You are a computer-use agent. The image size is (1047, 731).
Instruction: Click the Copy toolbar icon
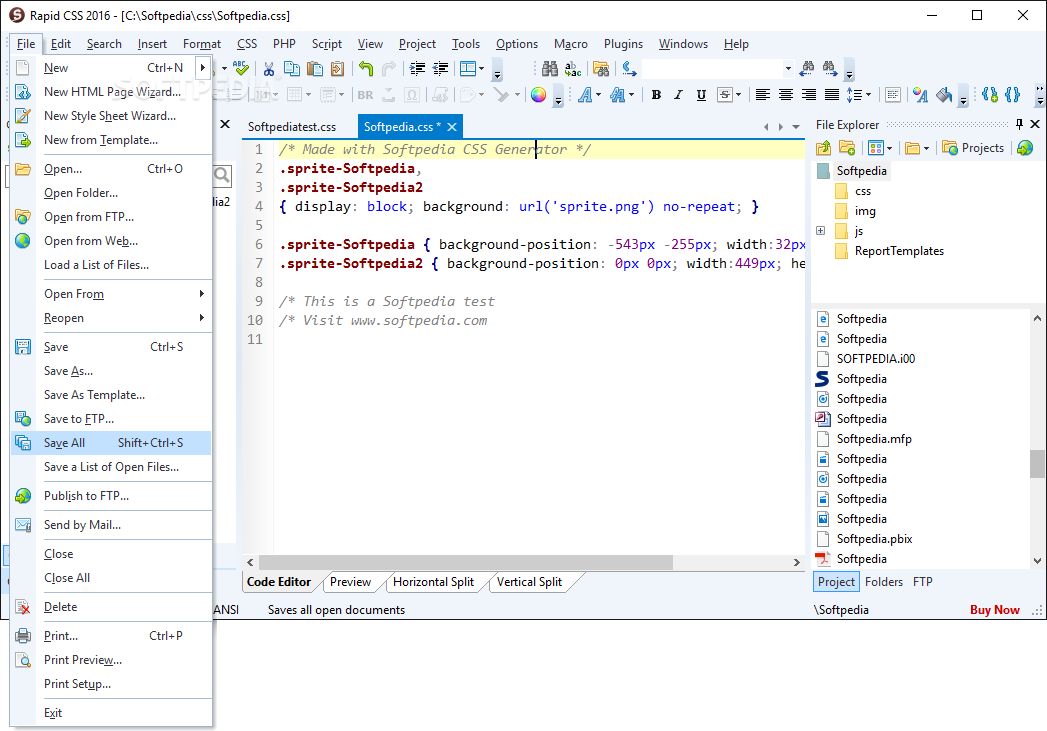pos(292,68)
